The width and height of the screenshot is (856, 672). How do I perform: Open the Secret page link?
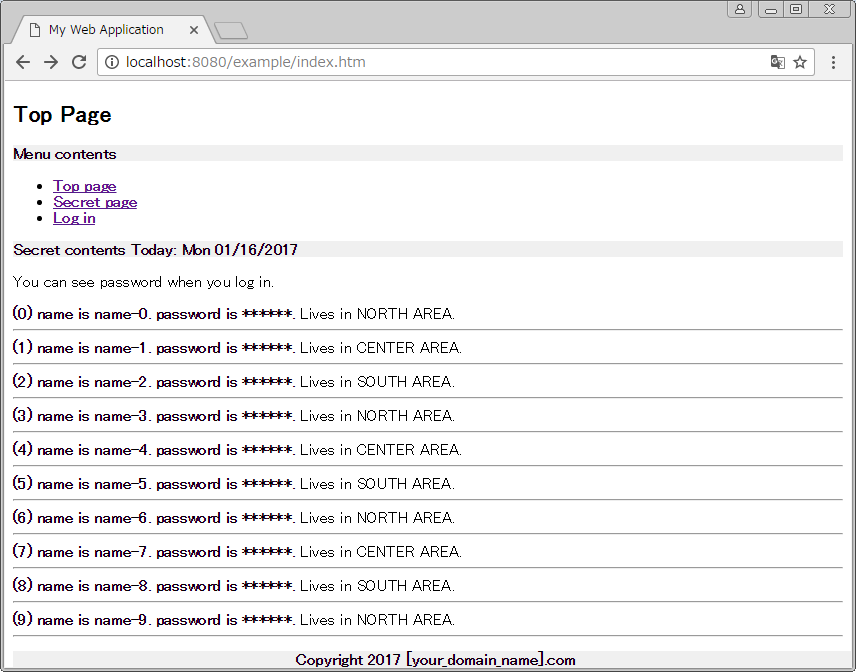[x=95, y=202]
